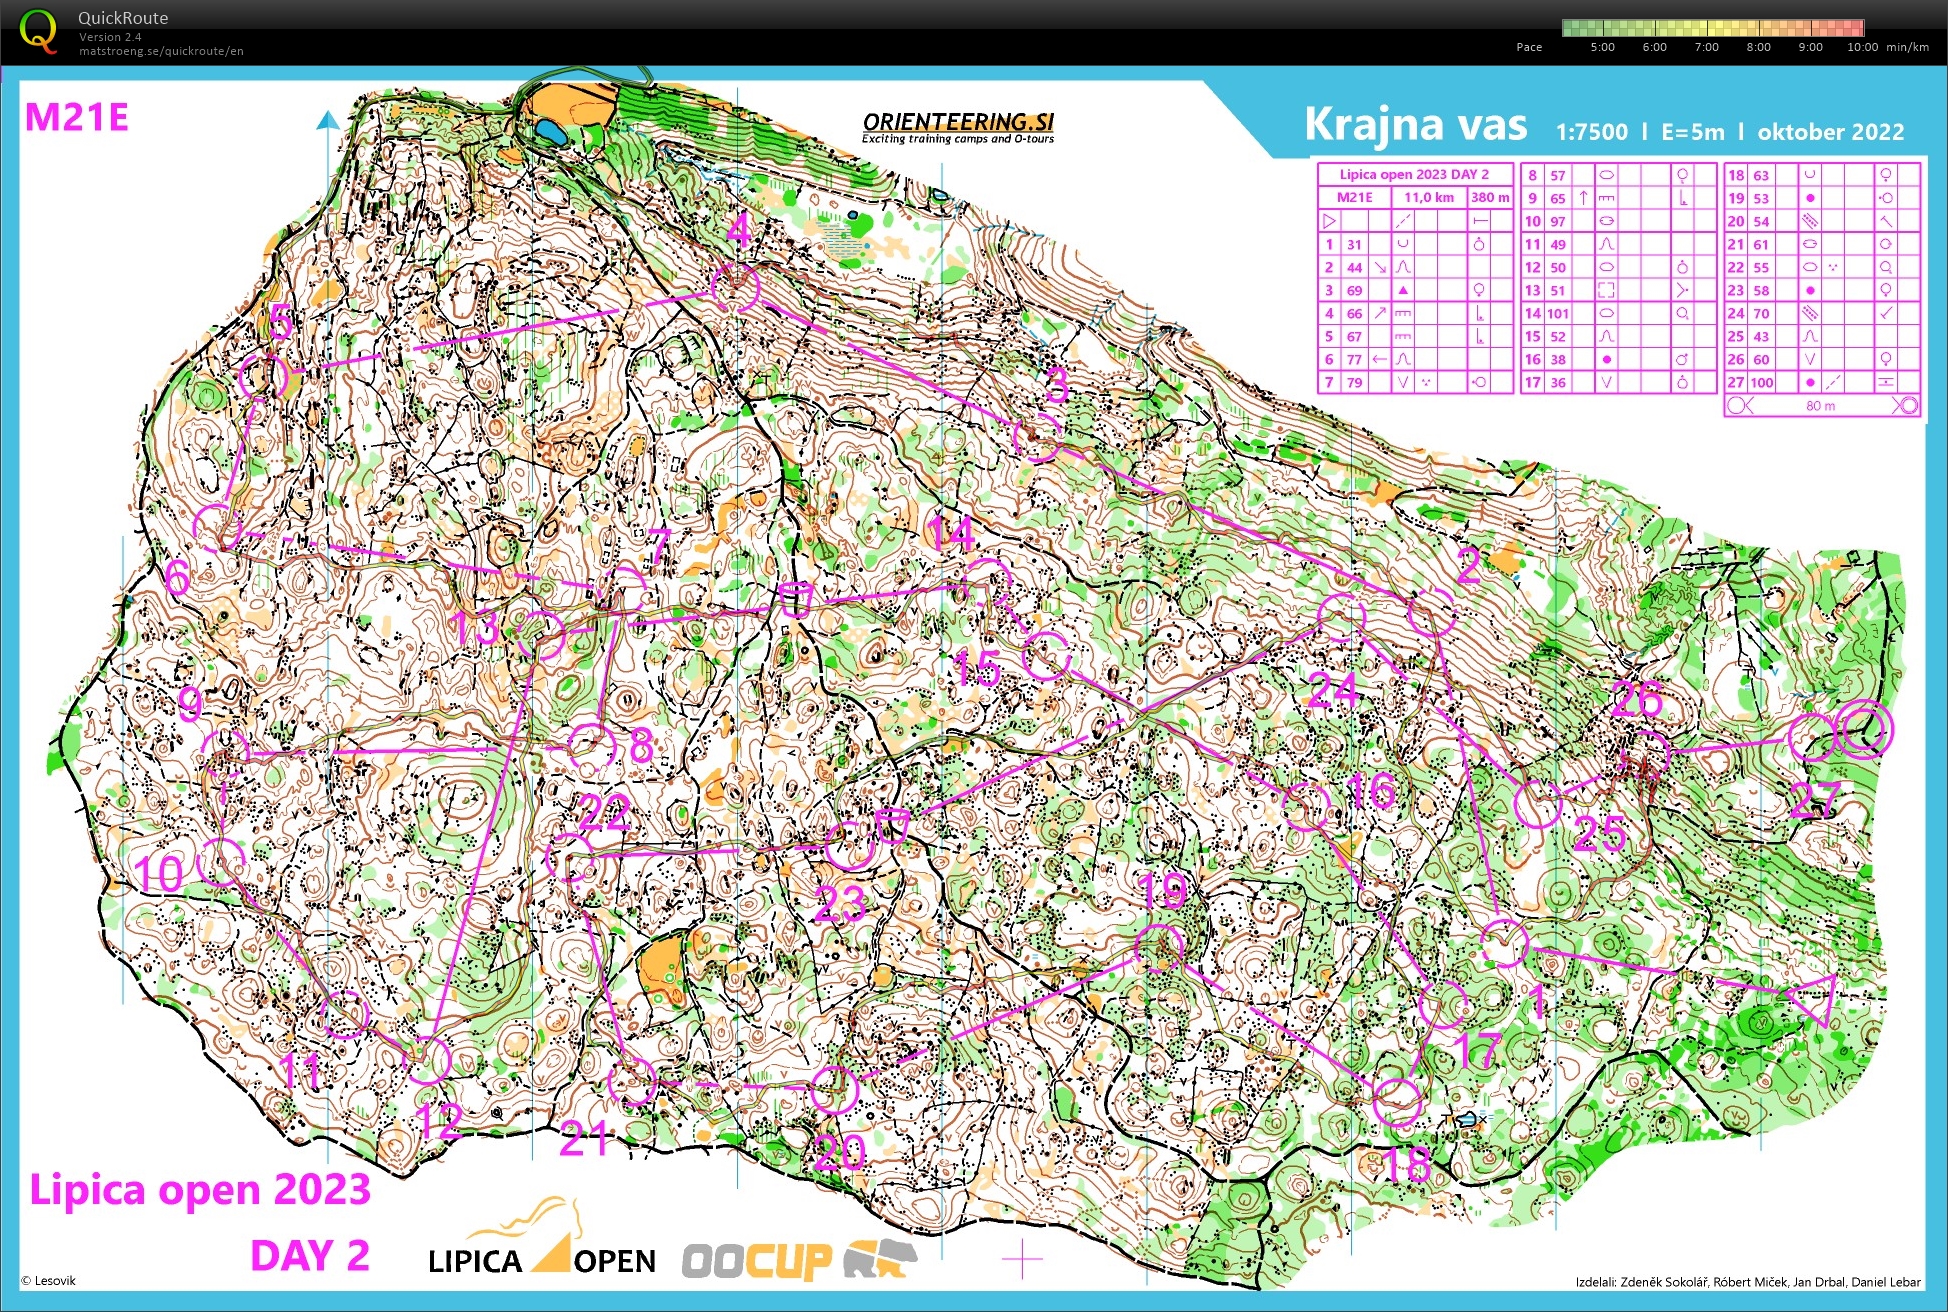Open the matstroeng.se/quickroute/en link

160,51
